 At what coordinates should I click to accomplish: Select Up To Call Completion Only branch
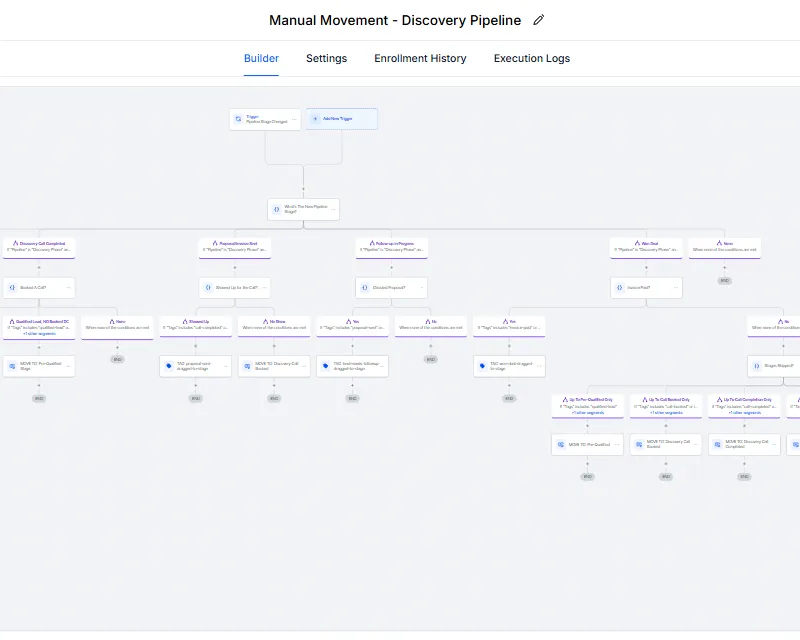(744, 406)
